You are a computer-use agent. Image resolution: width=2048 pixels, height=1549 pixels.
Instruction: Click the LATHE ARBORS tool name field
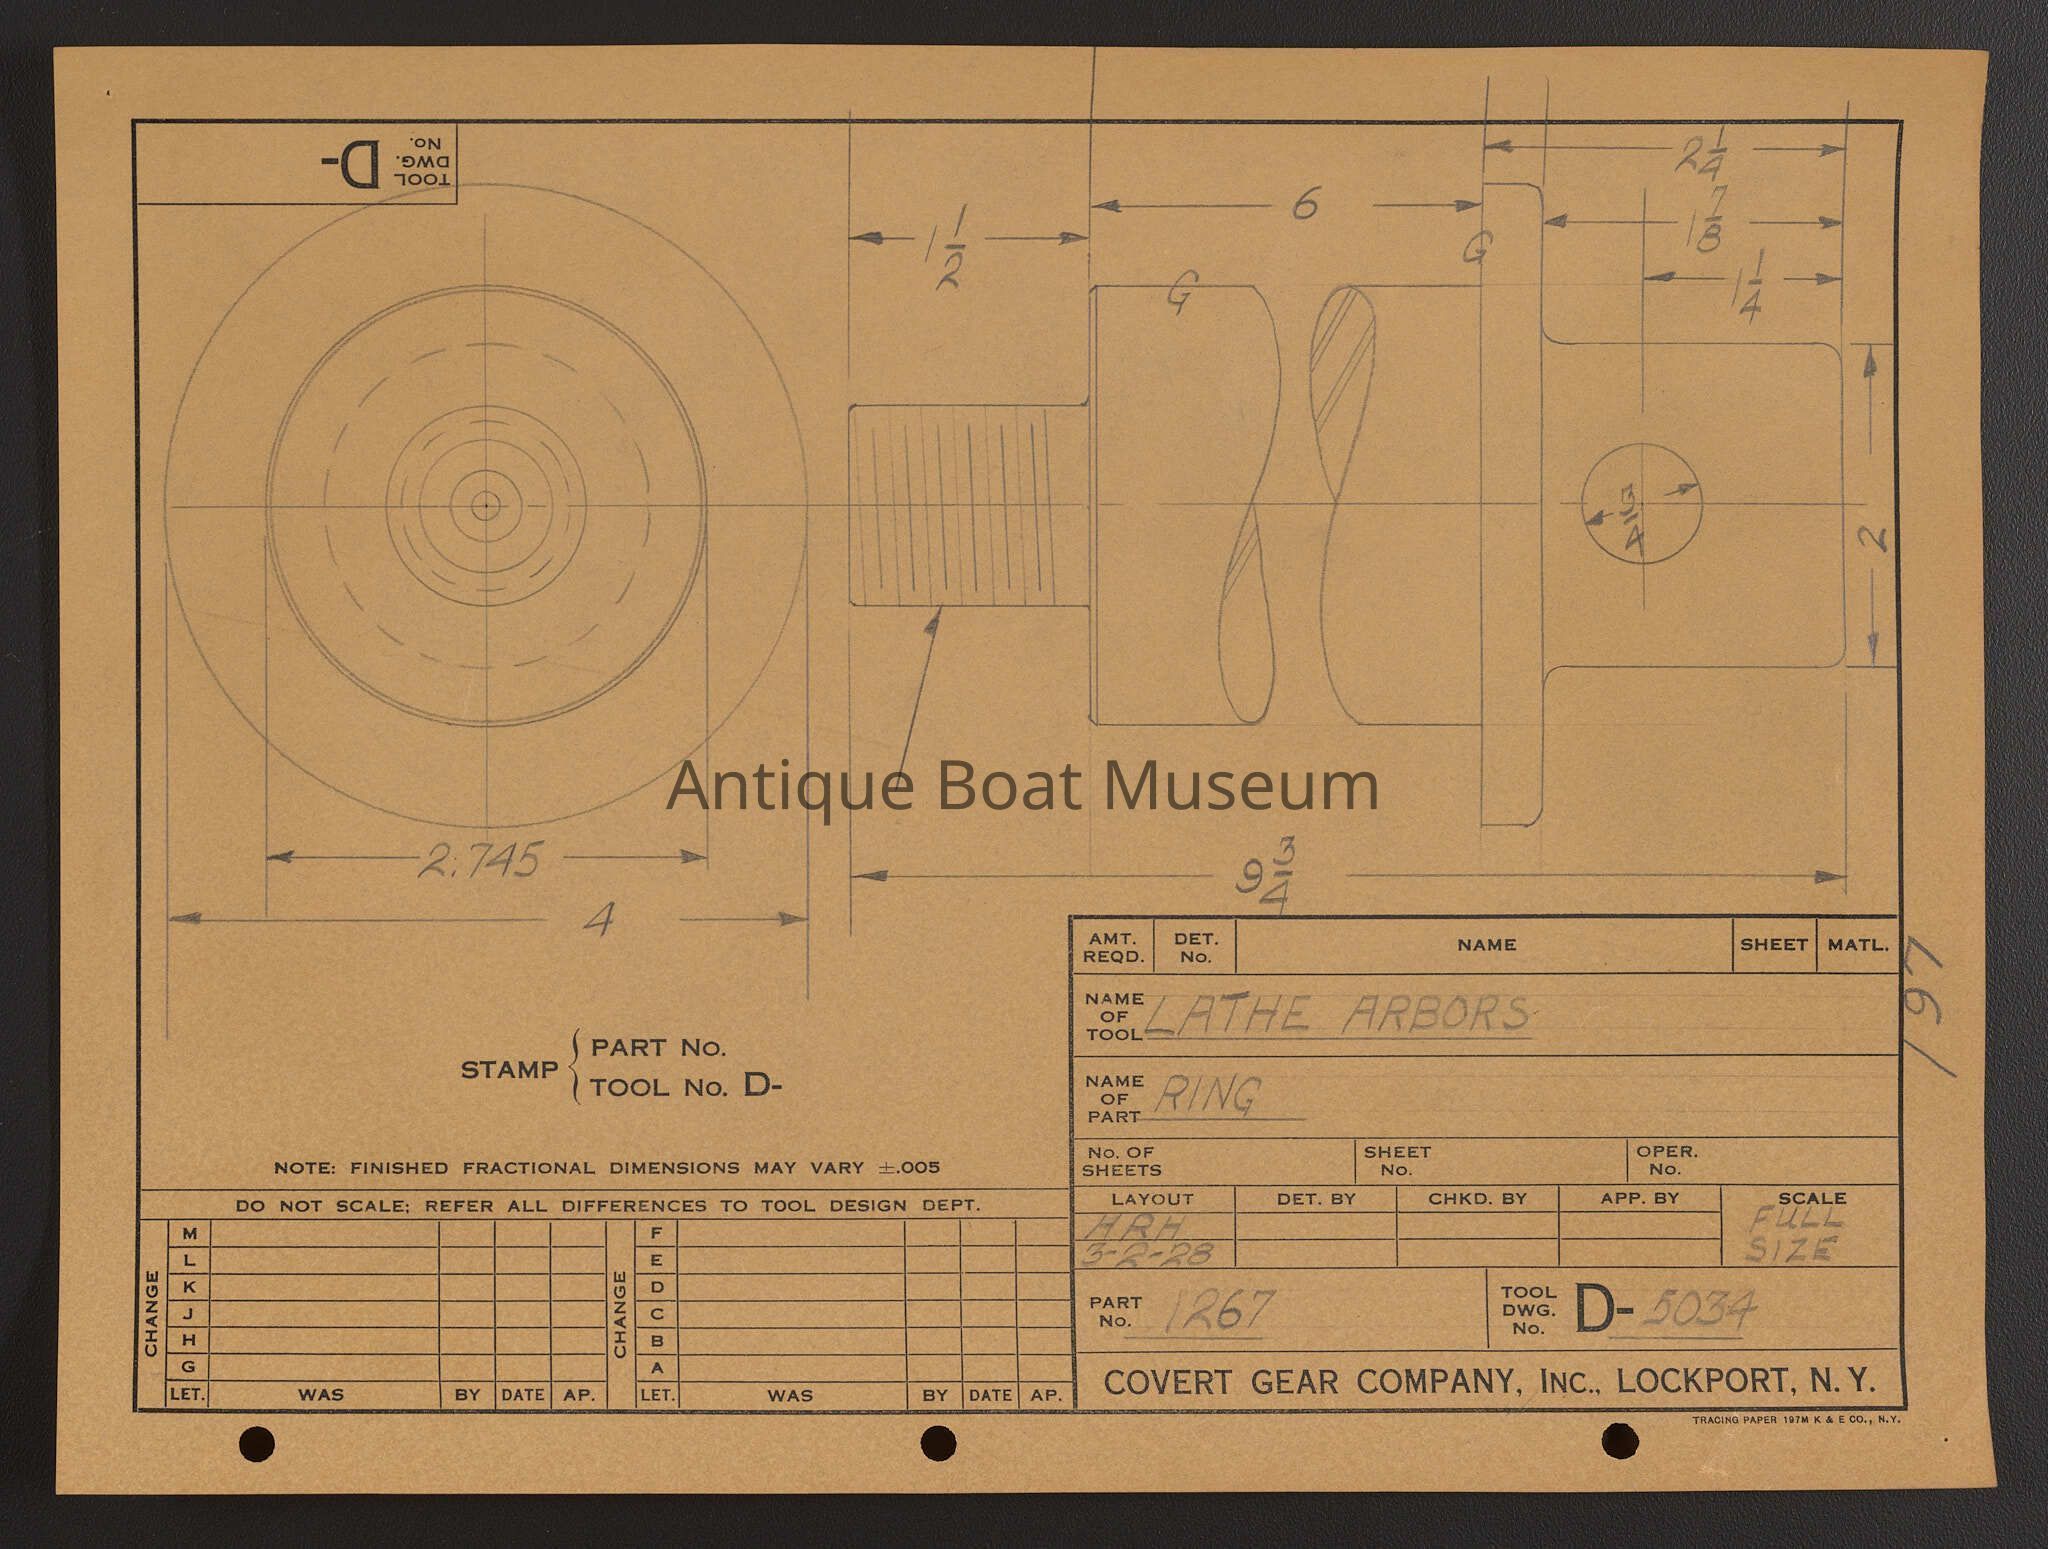(x=1337, y=1015)
